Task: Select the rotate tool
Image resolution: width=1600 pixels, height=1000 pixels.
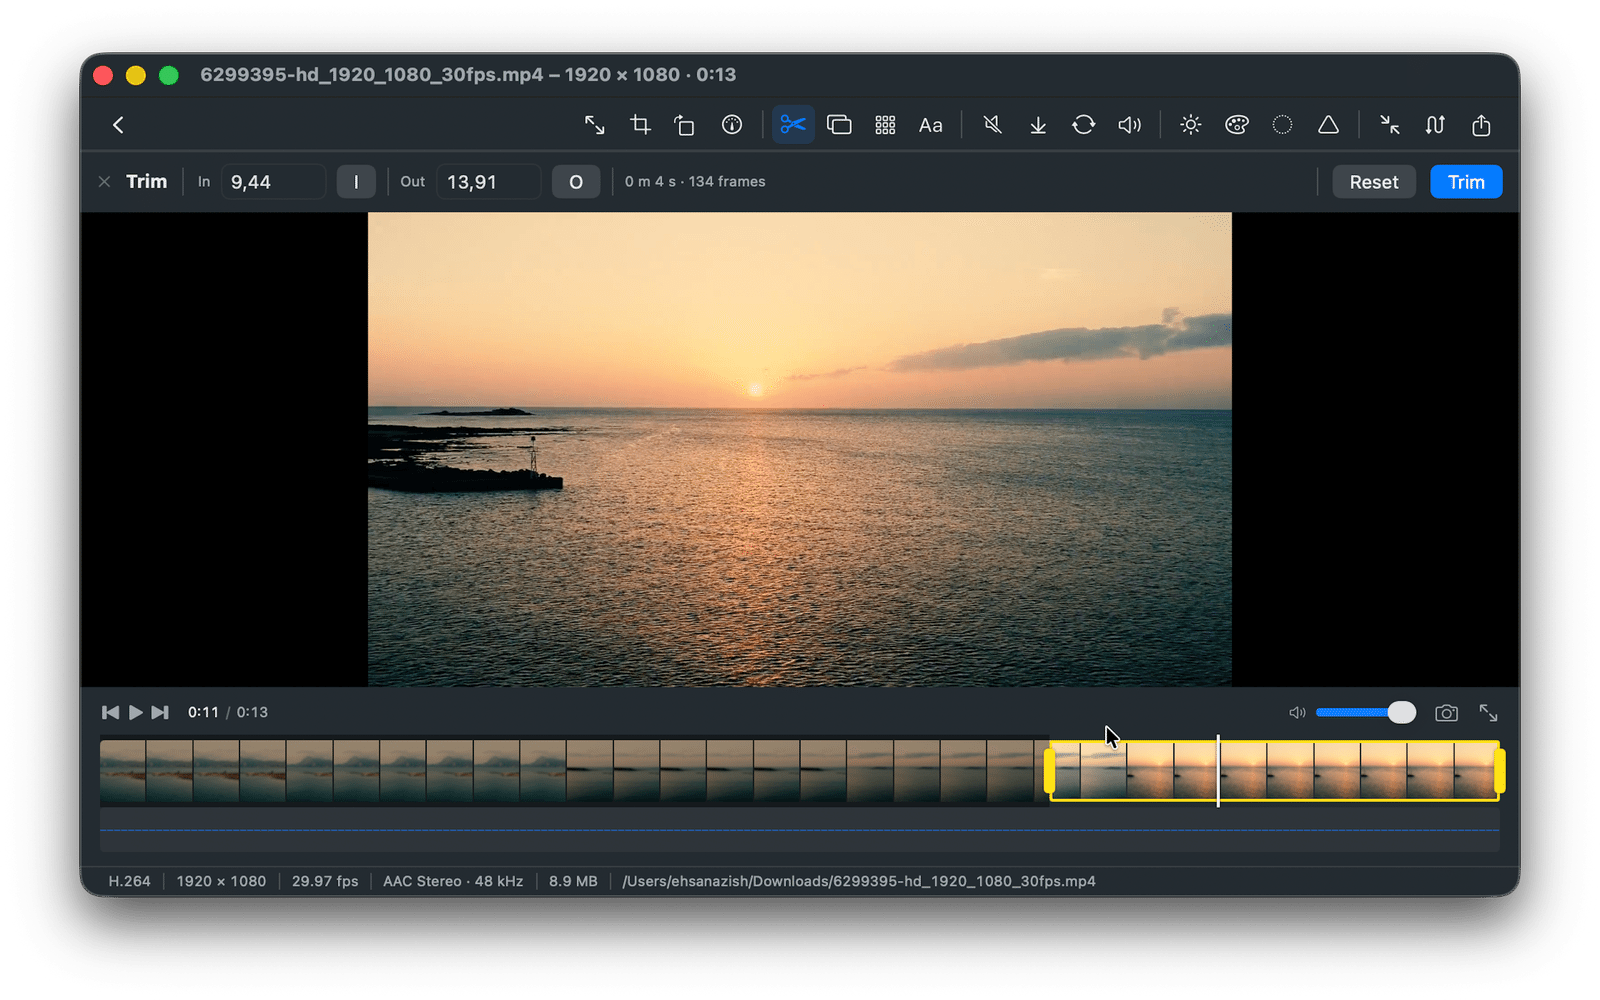Action: pyautogui.click(x=685, y=125)
